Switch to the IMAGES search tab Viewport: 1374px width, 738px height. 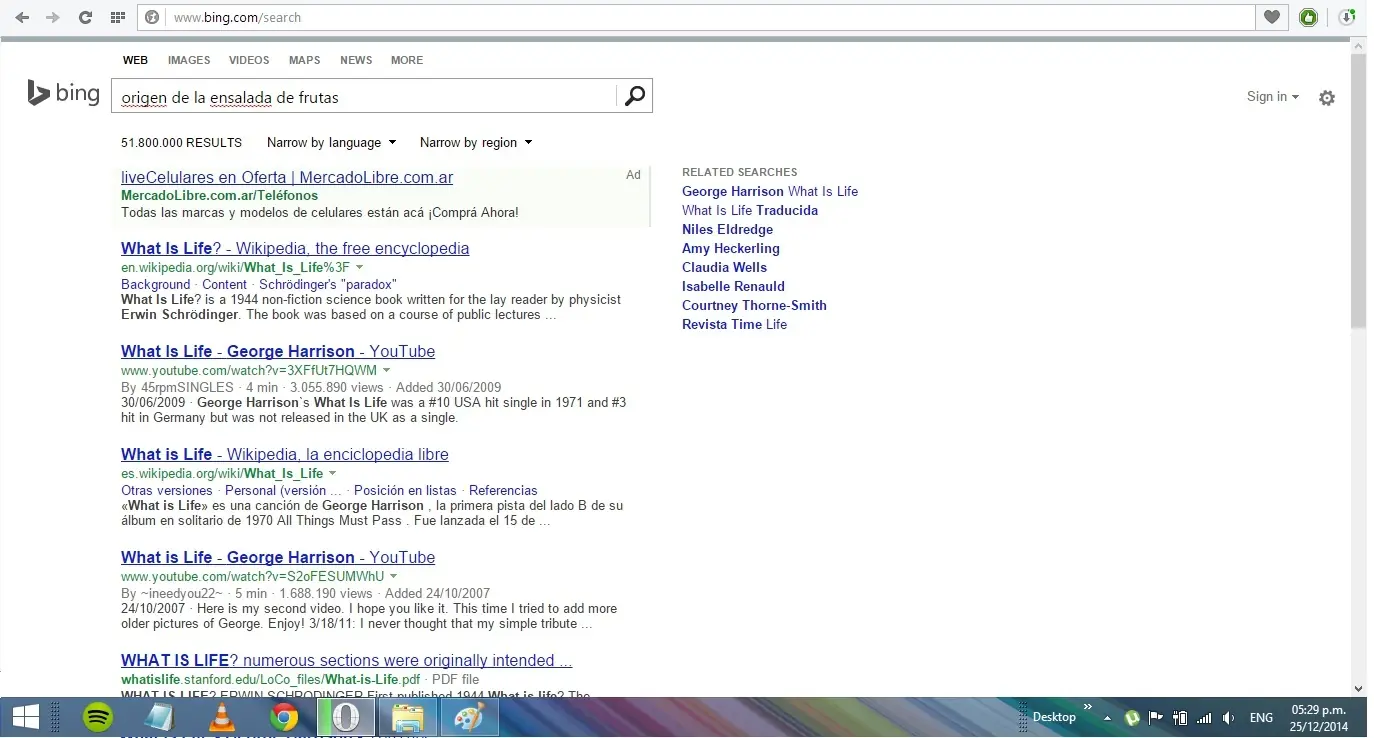[189, 60]
